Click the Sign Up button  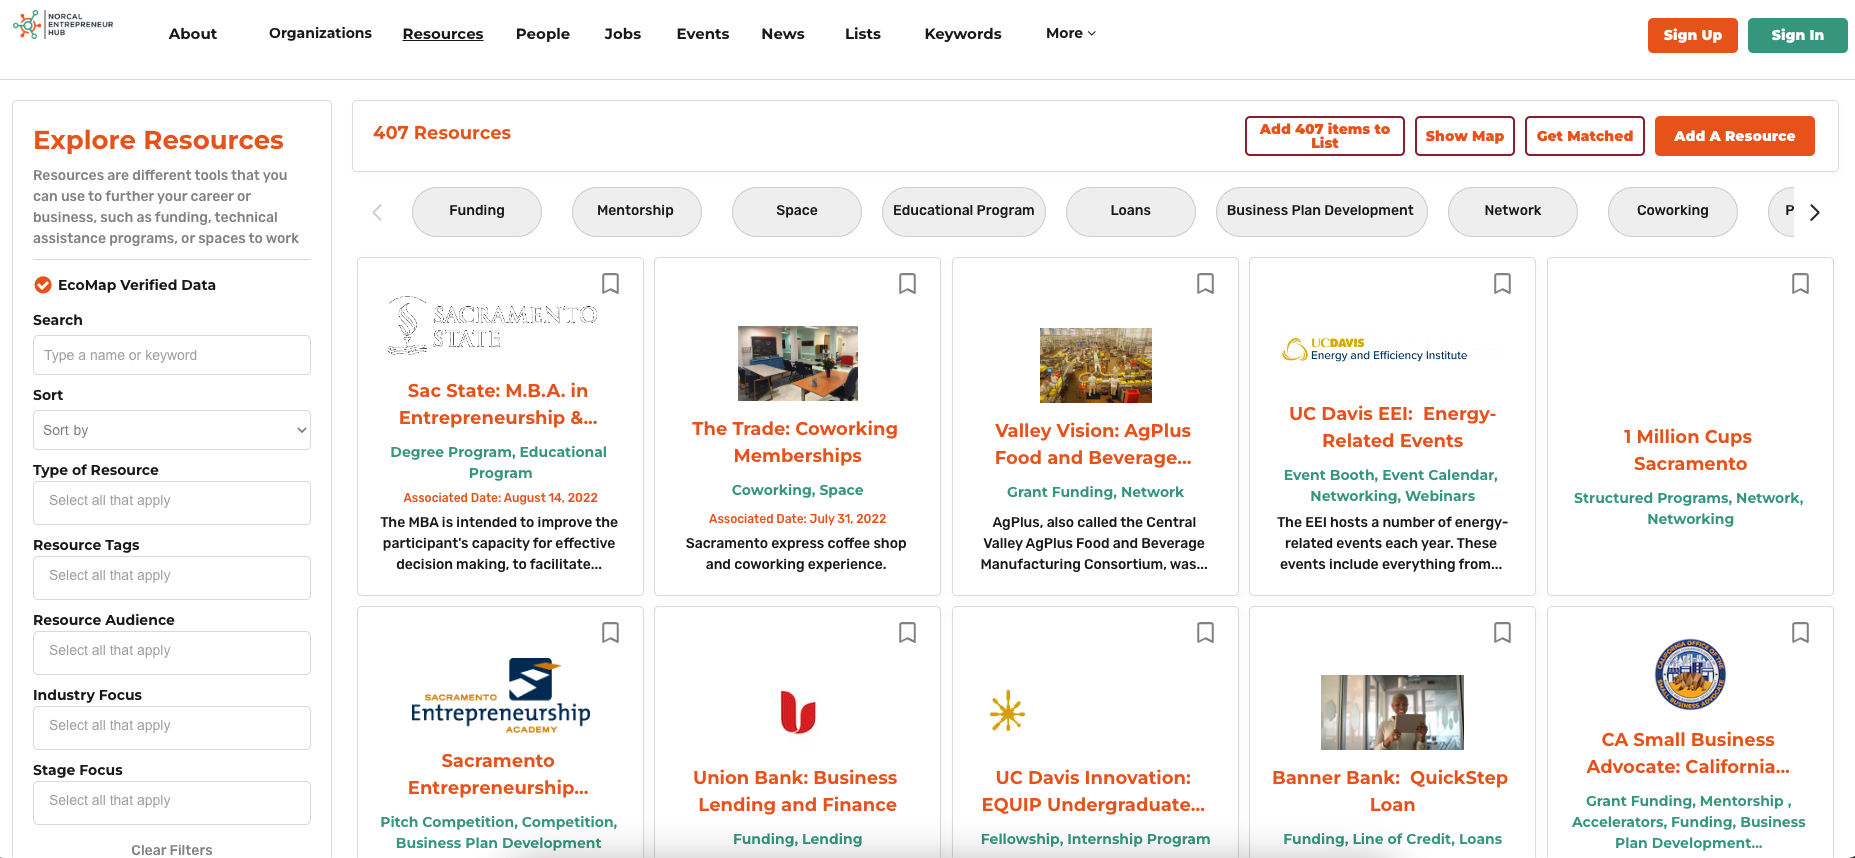point(1693,35)
